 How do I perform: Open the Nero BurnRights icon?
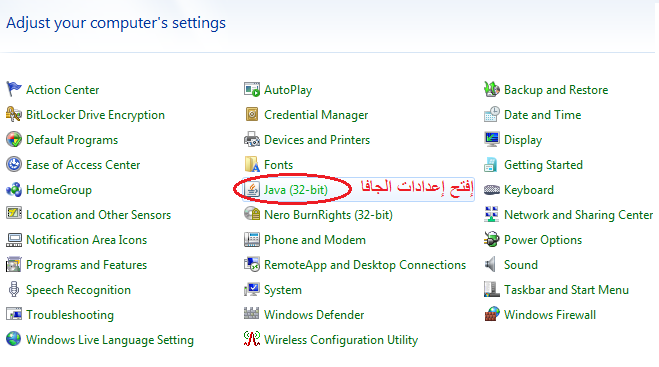[252, 214]
